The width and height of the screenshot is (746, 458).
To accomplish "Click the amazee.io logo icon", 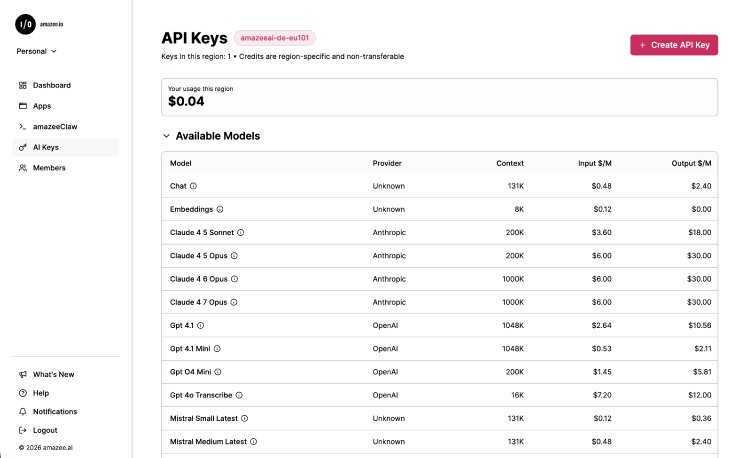I will click(25, 24).
